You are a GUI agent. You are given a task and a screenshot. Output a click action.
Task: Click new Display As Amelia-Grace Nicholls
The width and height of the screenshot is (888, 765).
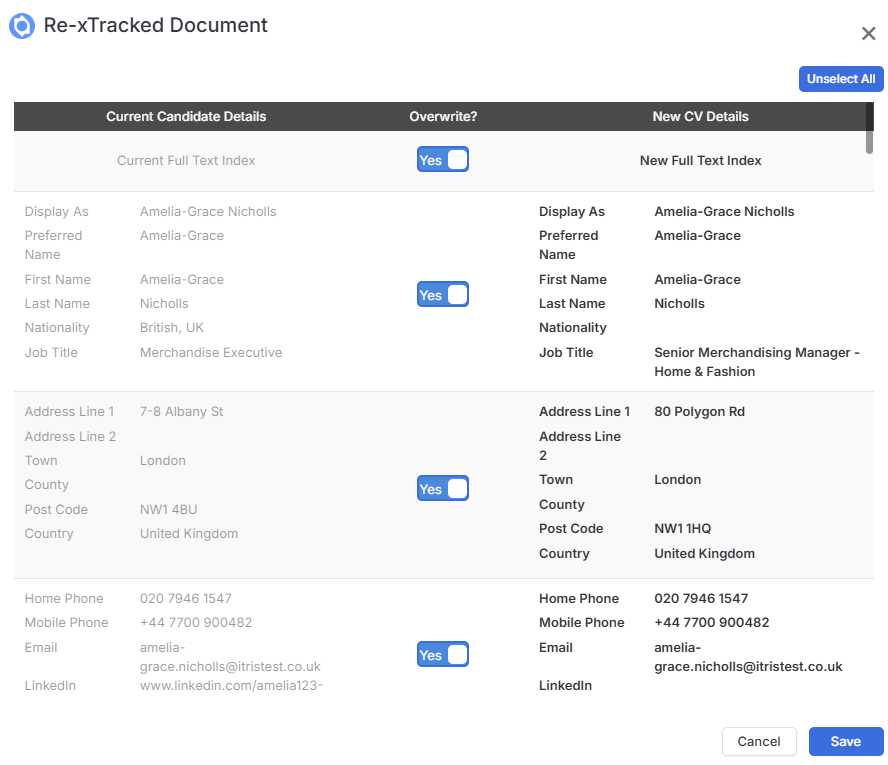pos(724,212)
